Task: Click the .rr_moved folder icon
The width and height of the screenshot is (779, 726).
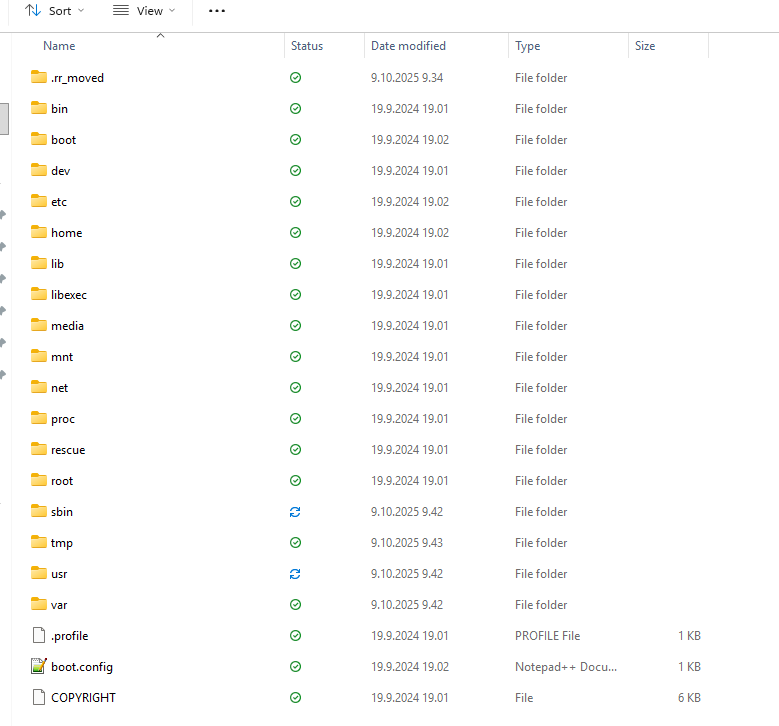Action: coord(39,77)
